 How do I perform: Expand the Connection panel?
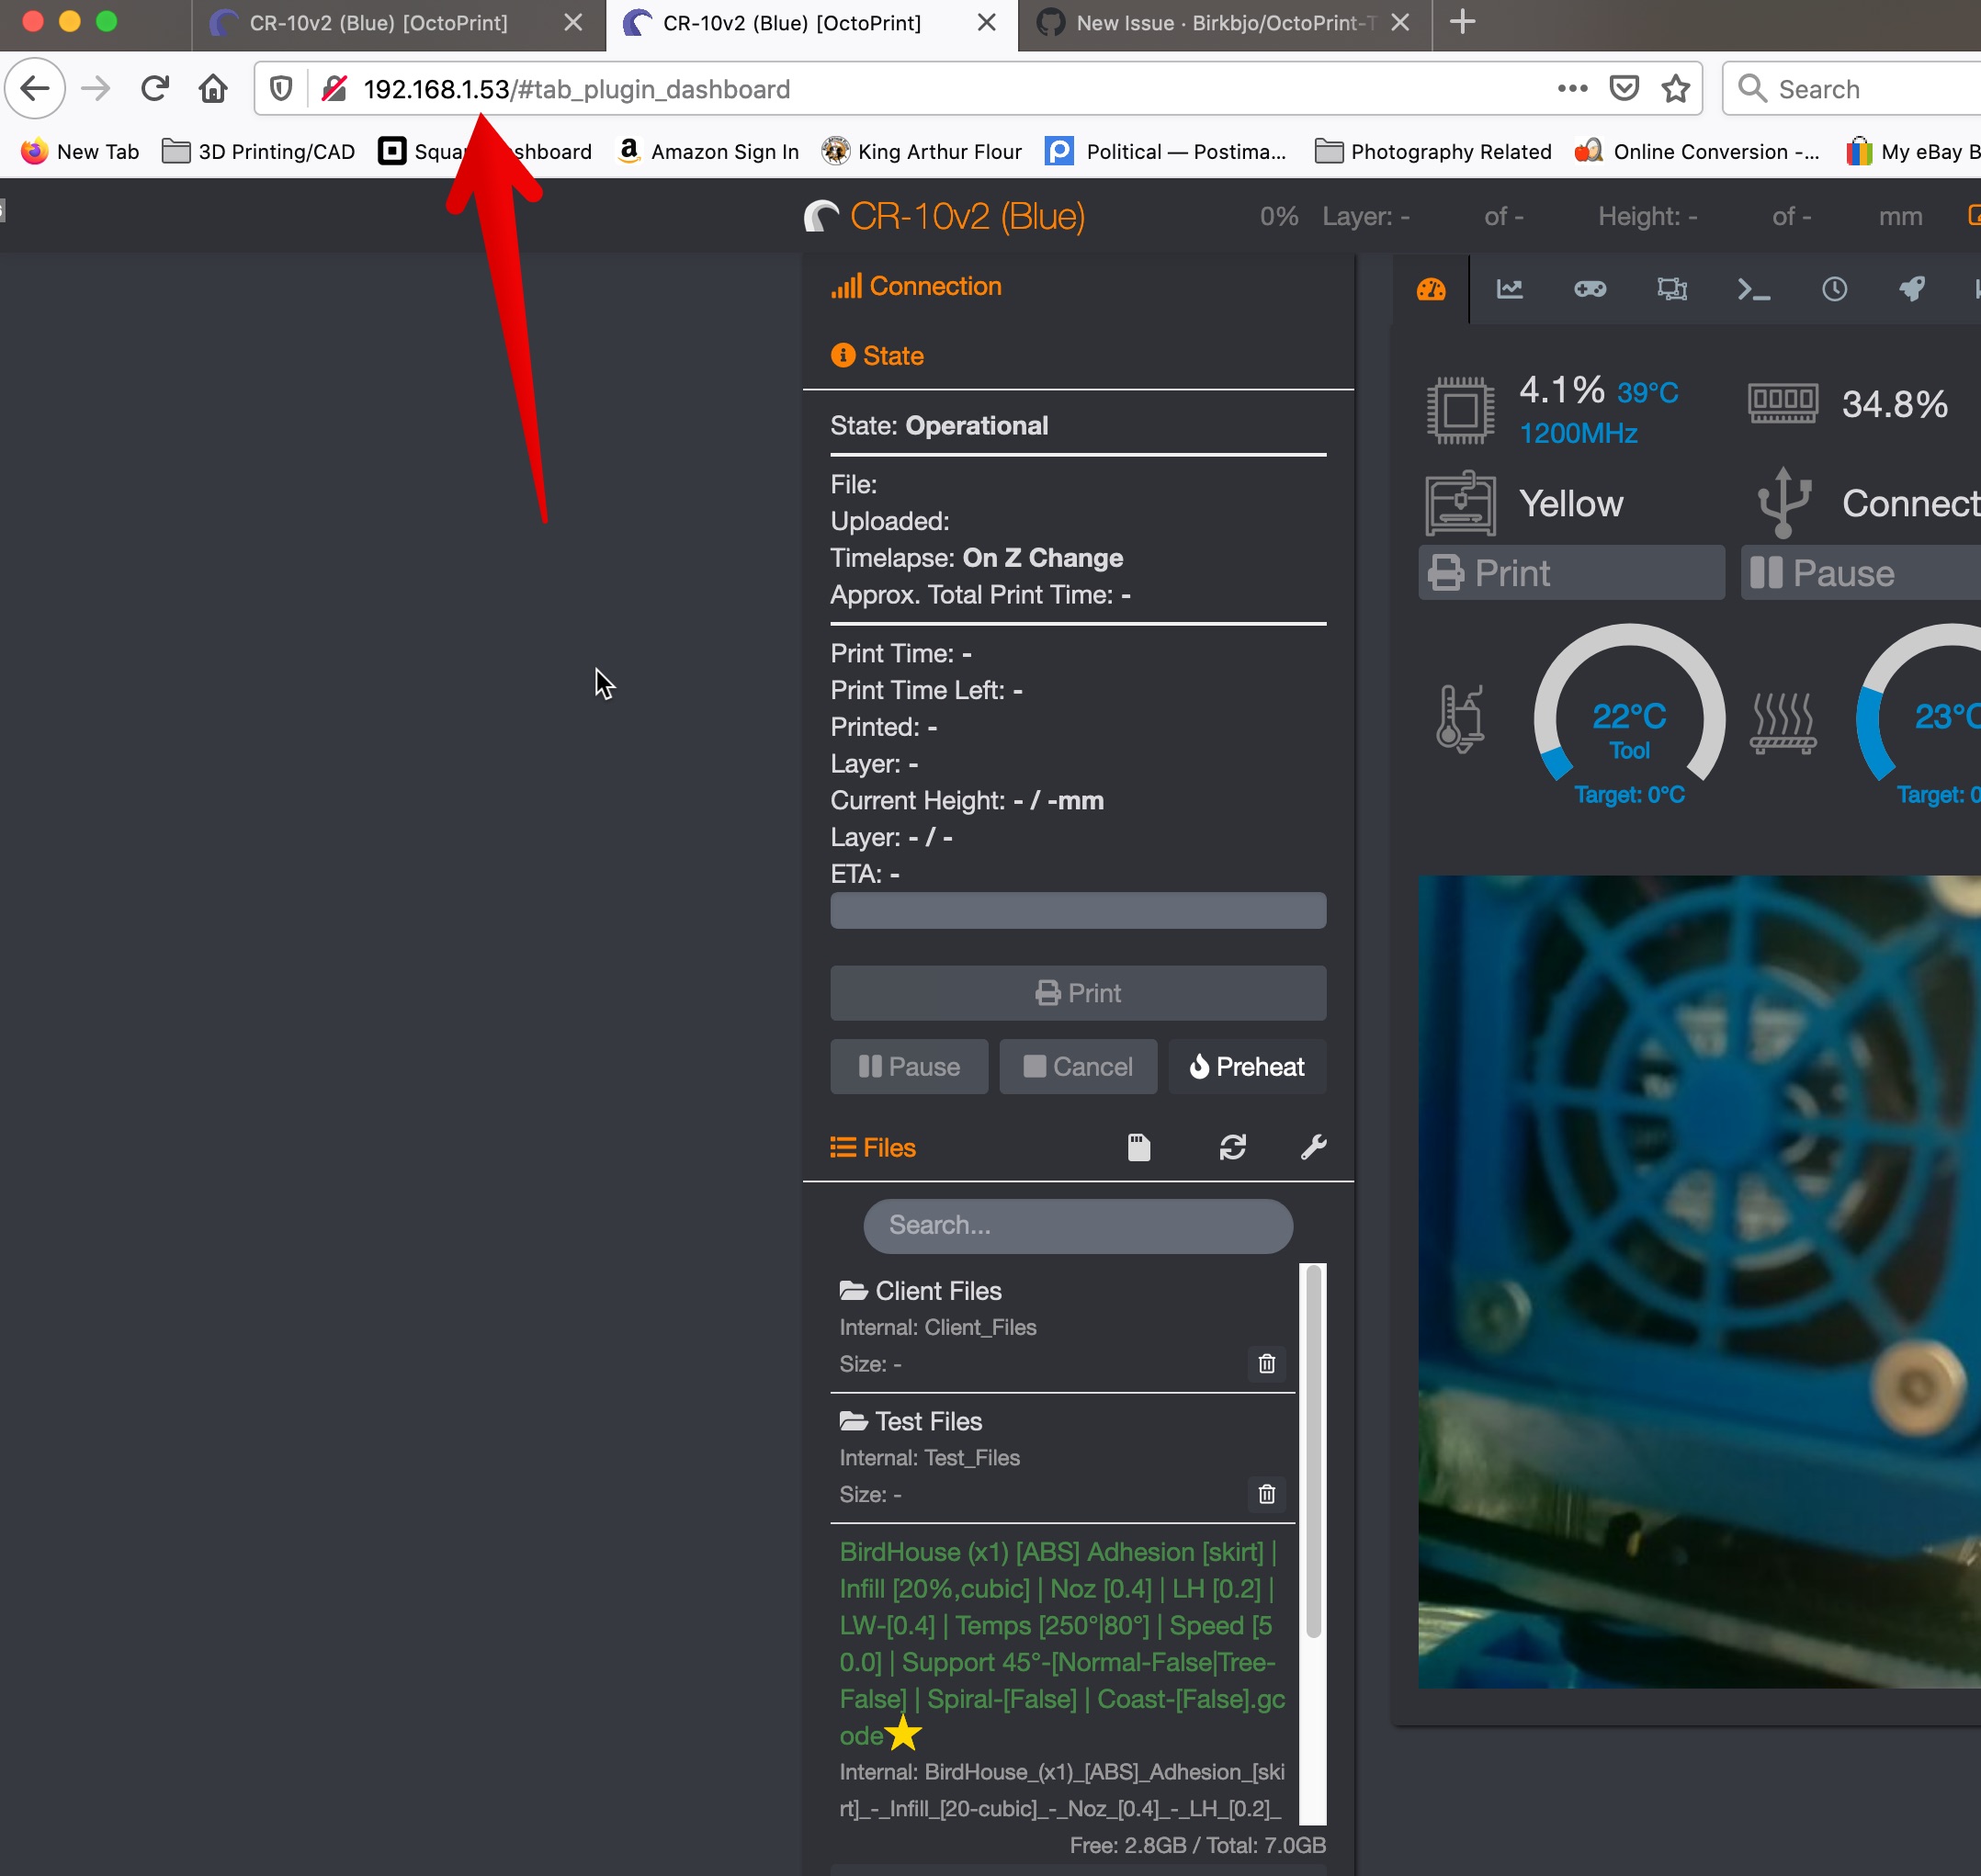pyautogui.click(x=934, y=286)
